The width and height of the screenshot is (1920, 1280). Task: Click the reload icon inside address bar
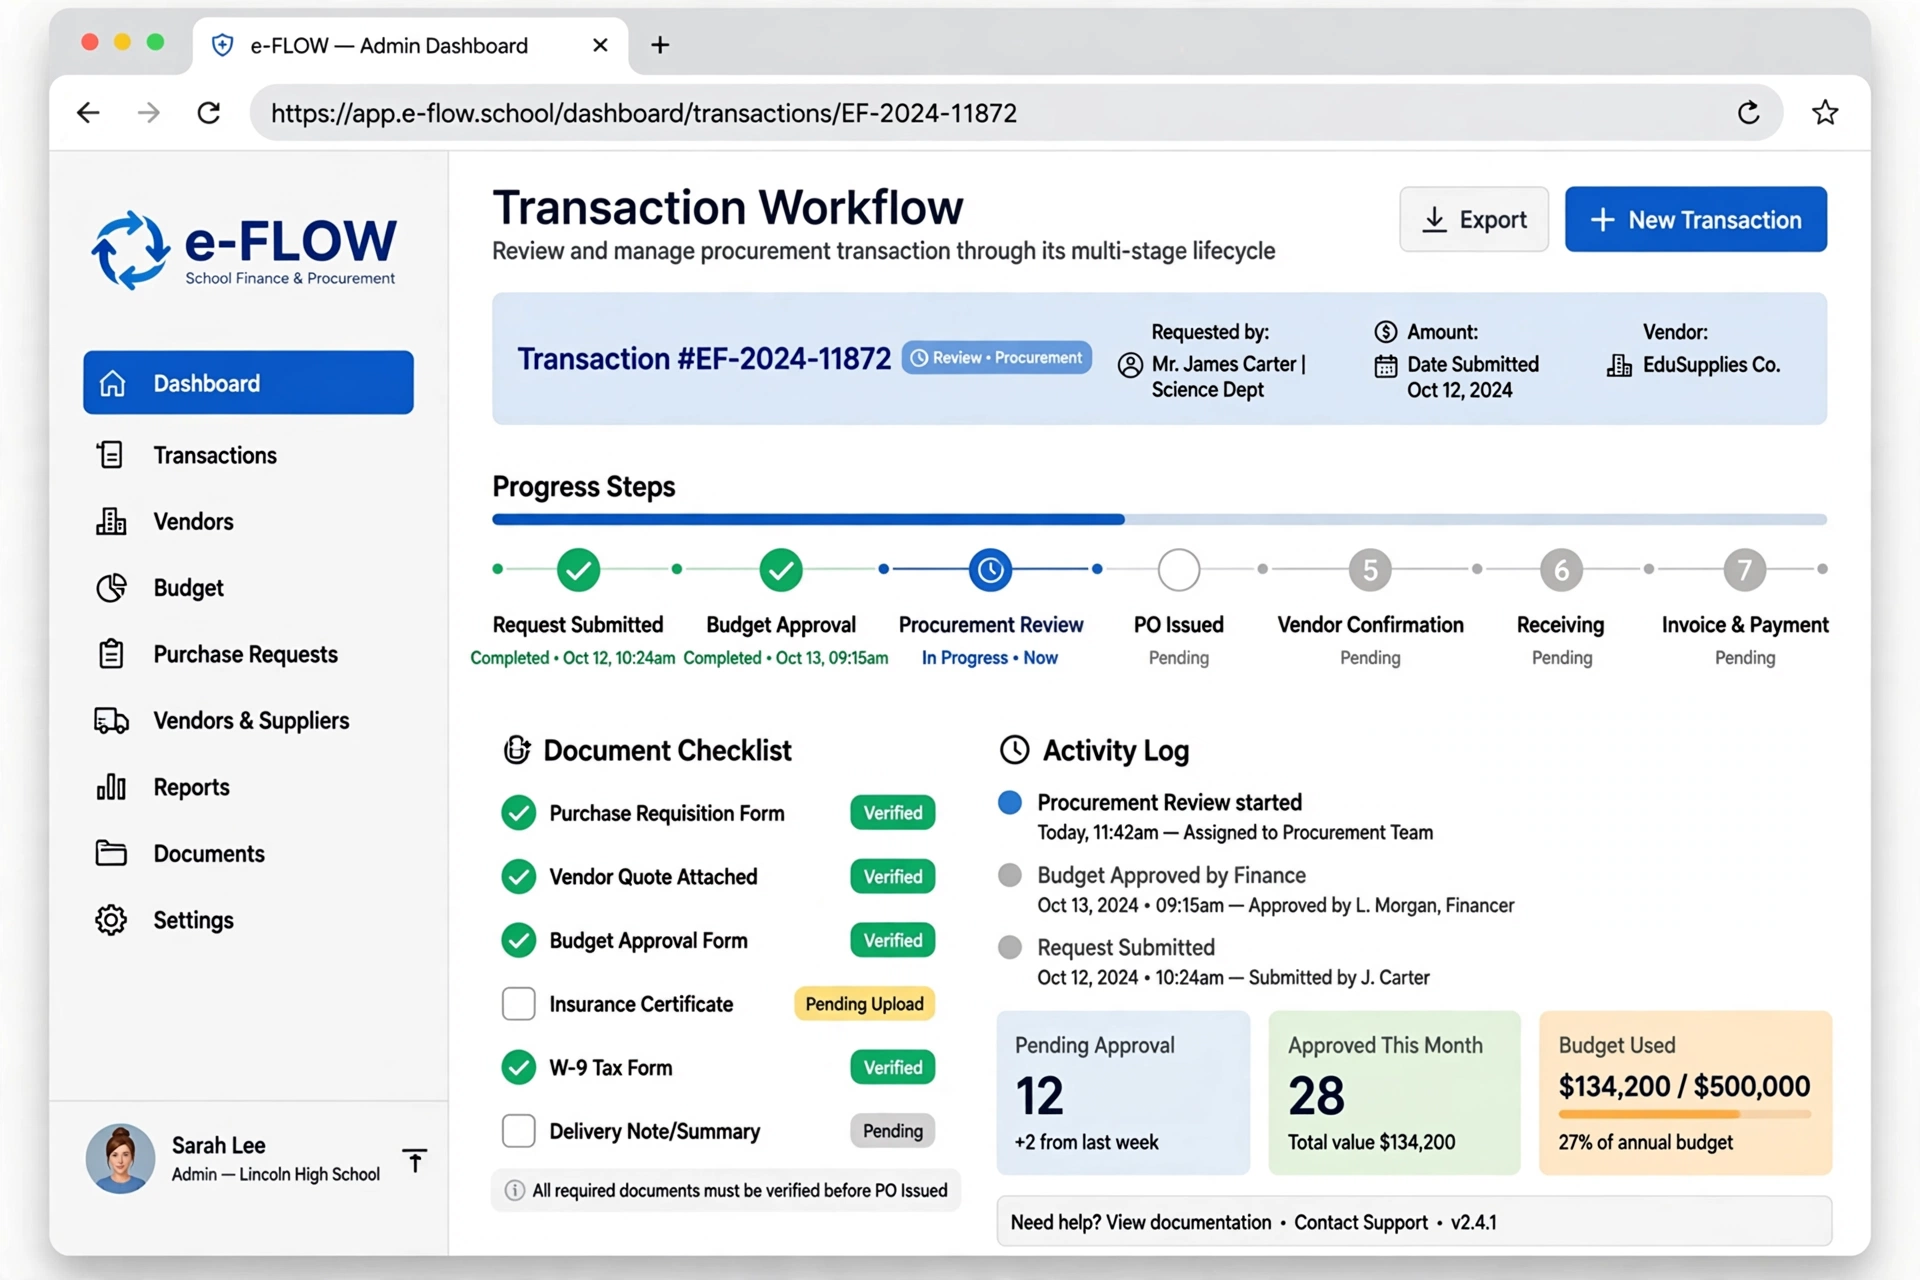(x=1748, y=113)
